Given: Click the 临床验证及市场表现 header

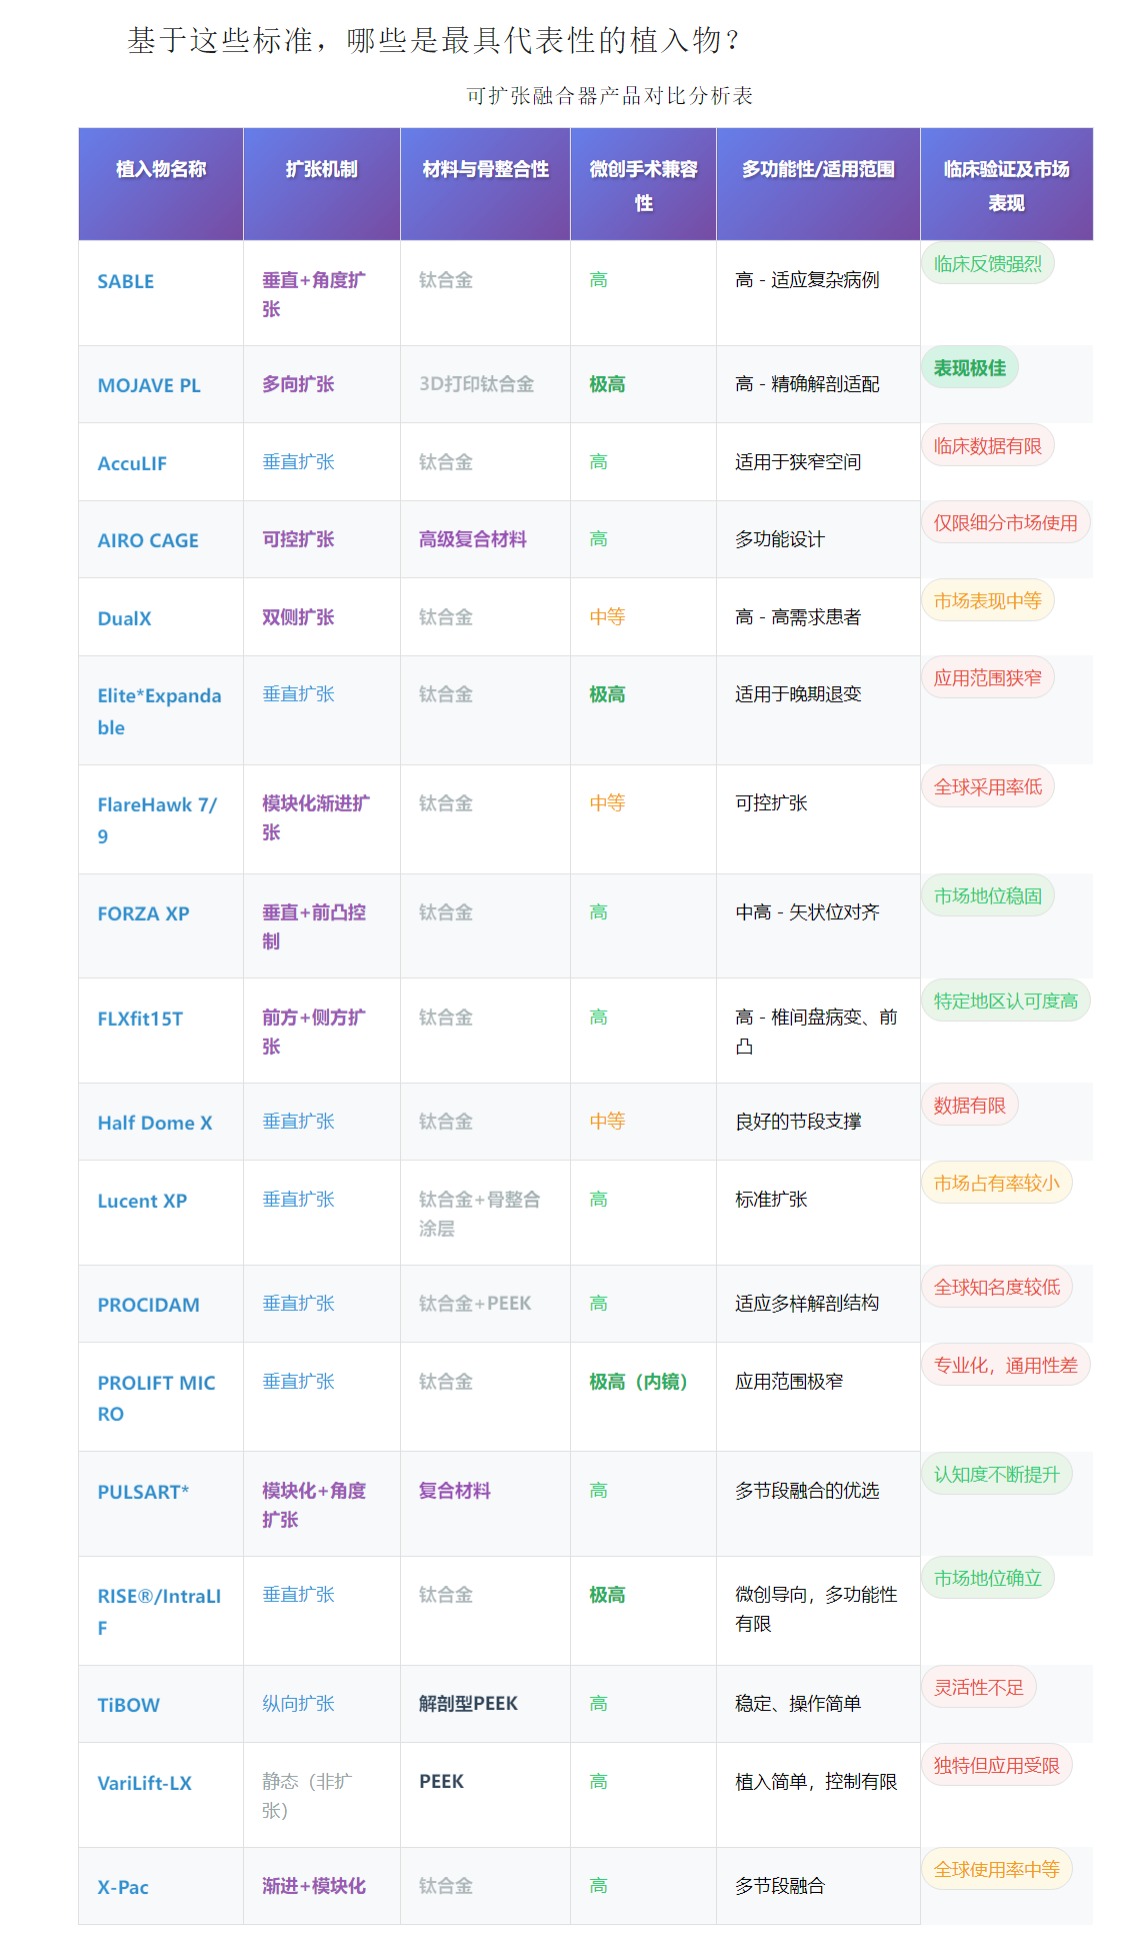Looking at the screenshot, I should [x=1005, y=185].
